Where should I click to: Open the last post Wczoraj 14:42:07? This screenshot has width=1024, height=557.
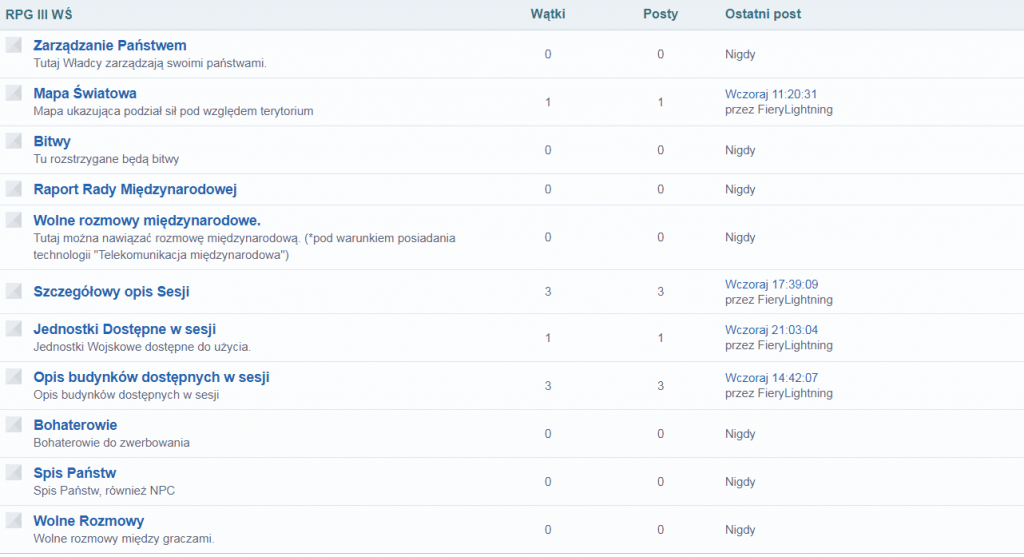[x=771, y=378]
